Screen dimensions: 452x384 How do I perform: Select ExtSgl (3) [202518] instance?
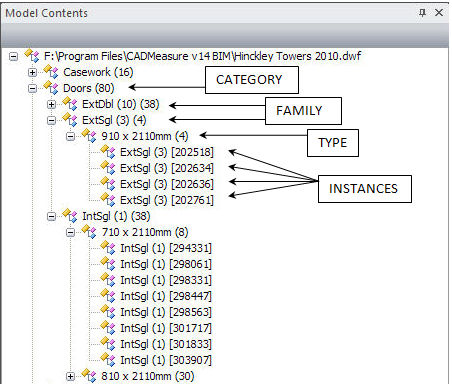pos(167,152)
